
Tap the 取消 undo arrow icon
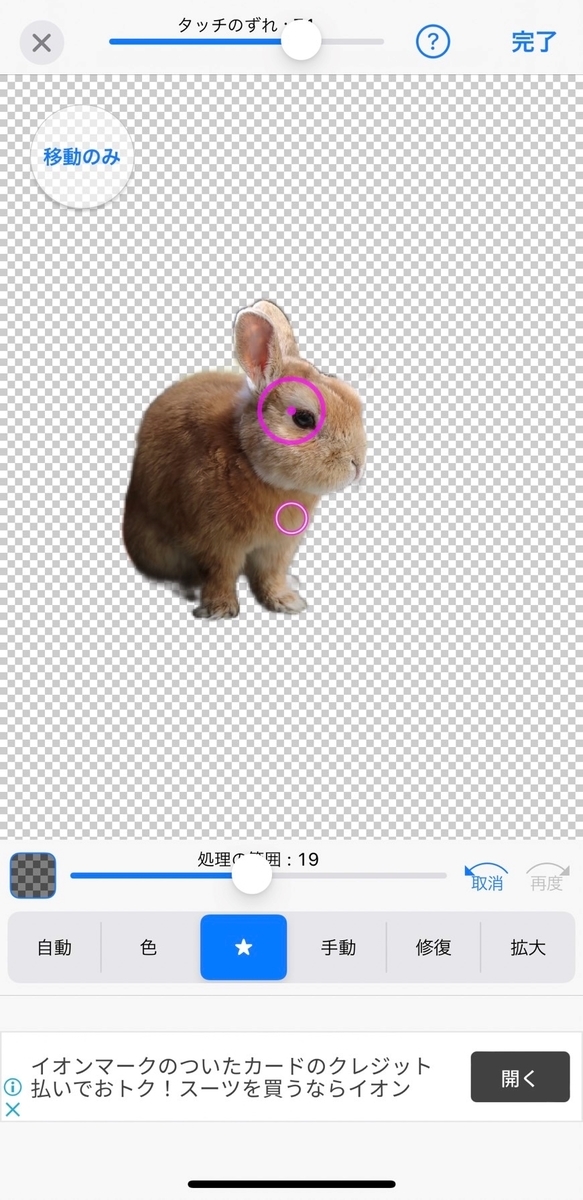coord(486,875)
